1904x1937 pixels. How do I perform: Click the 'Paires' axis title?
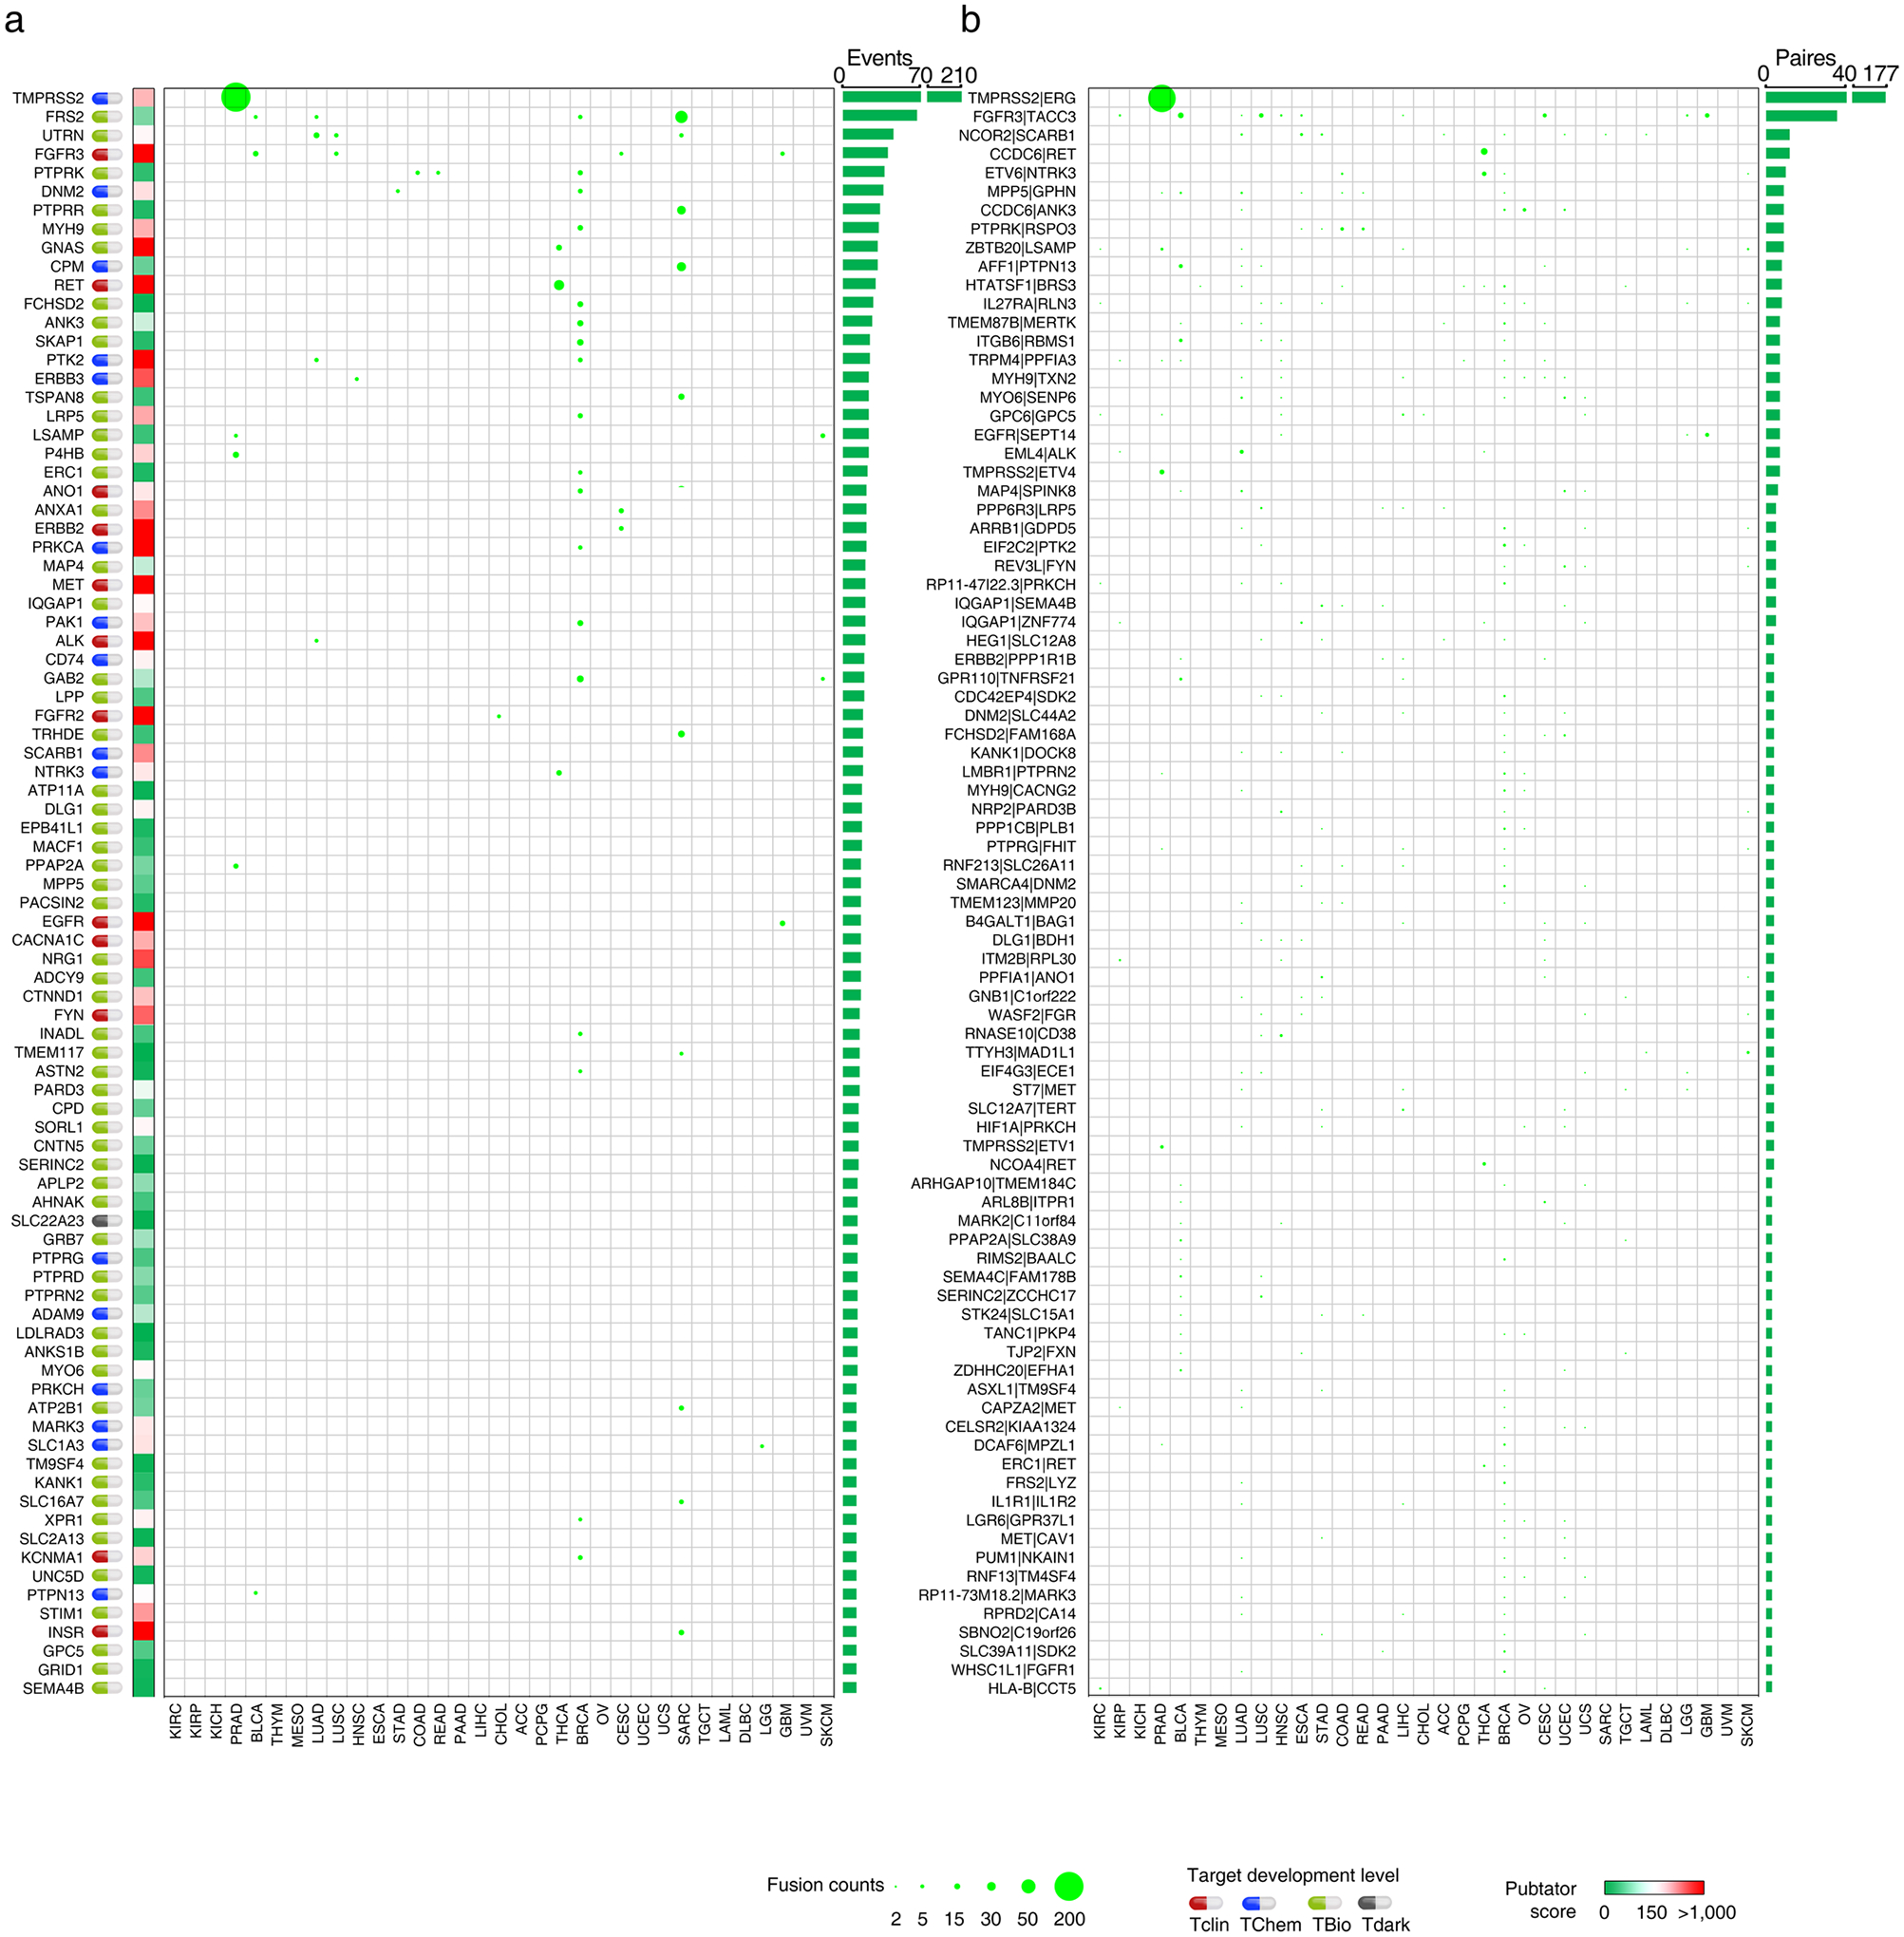click(1805, 58)
